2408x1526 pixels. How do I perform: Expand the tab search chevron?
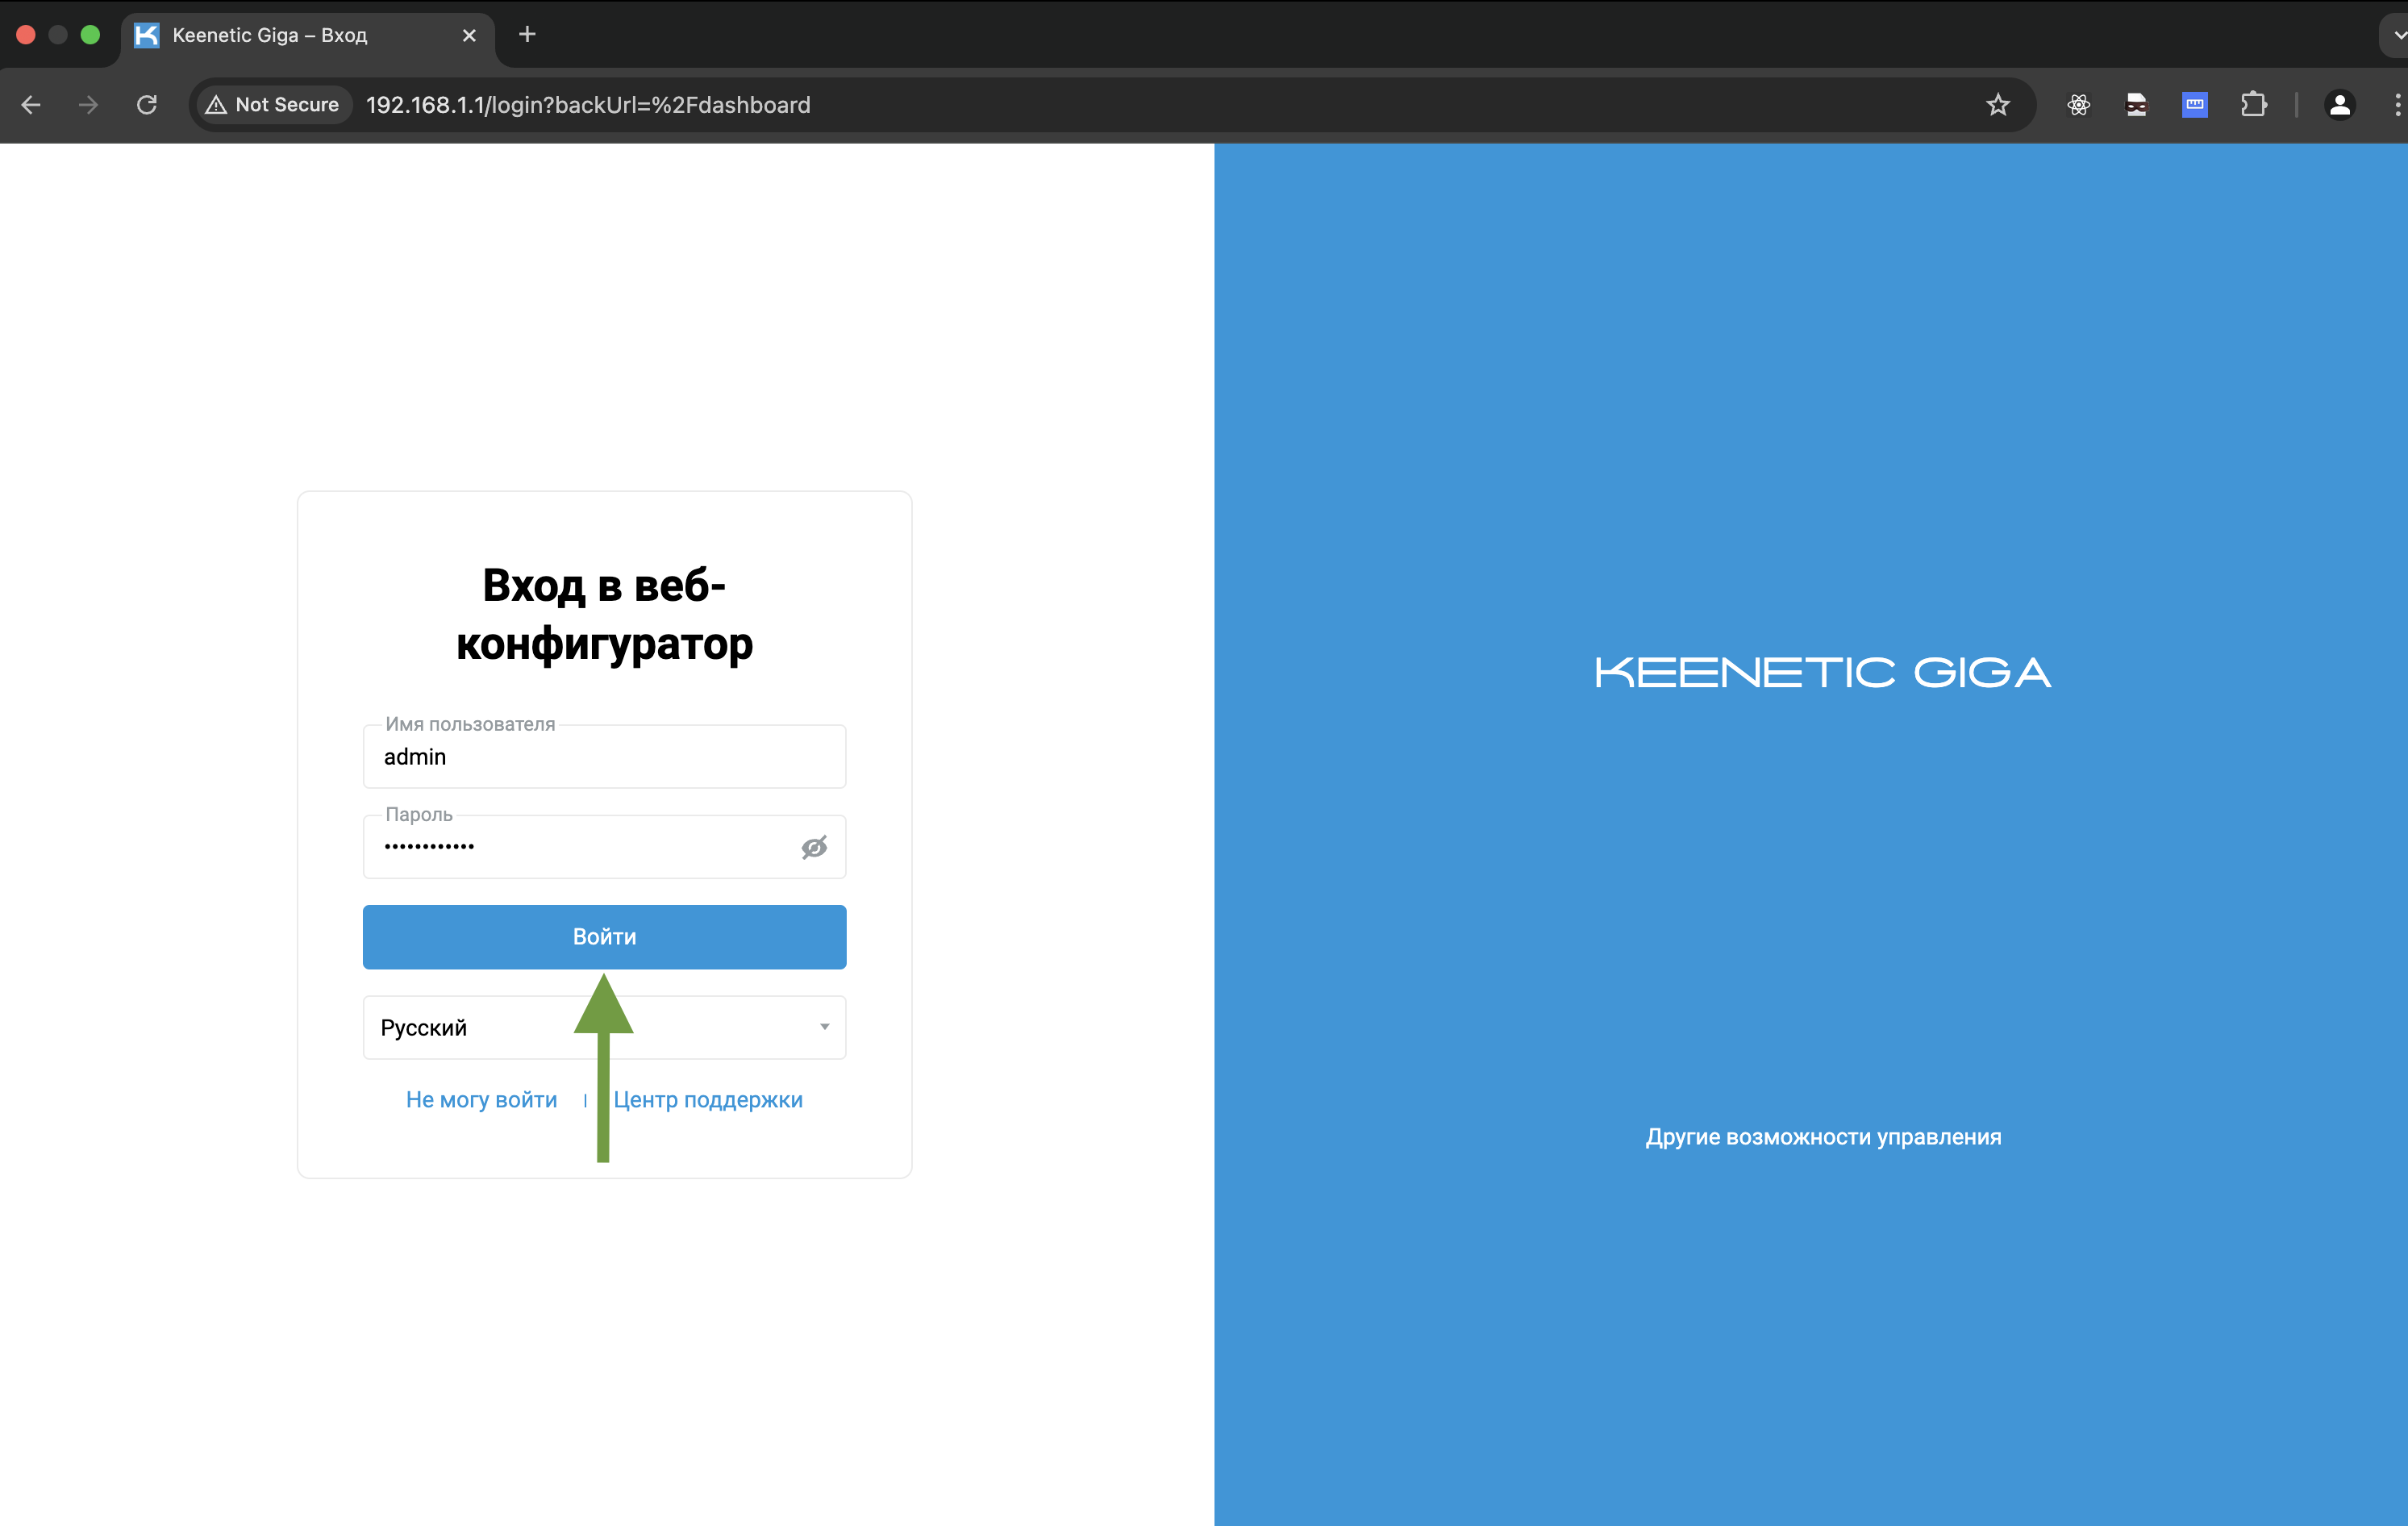pos(2397,35)
